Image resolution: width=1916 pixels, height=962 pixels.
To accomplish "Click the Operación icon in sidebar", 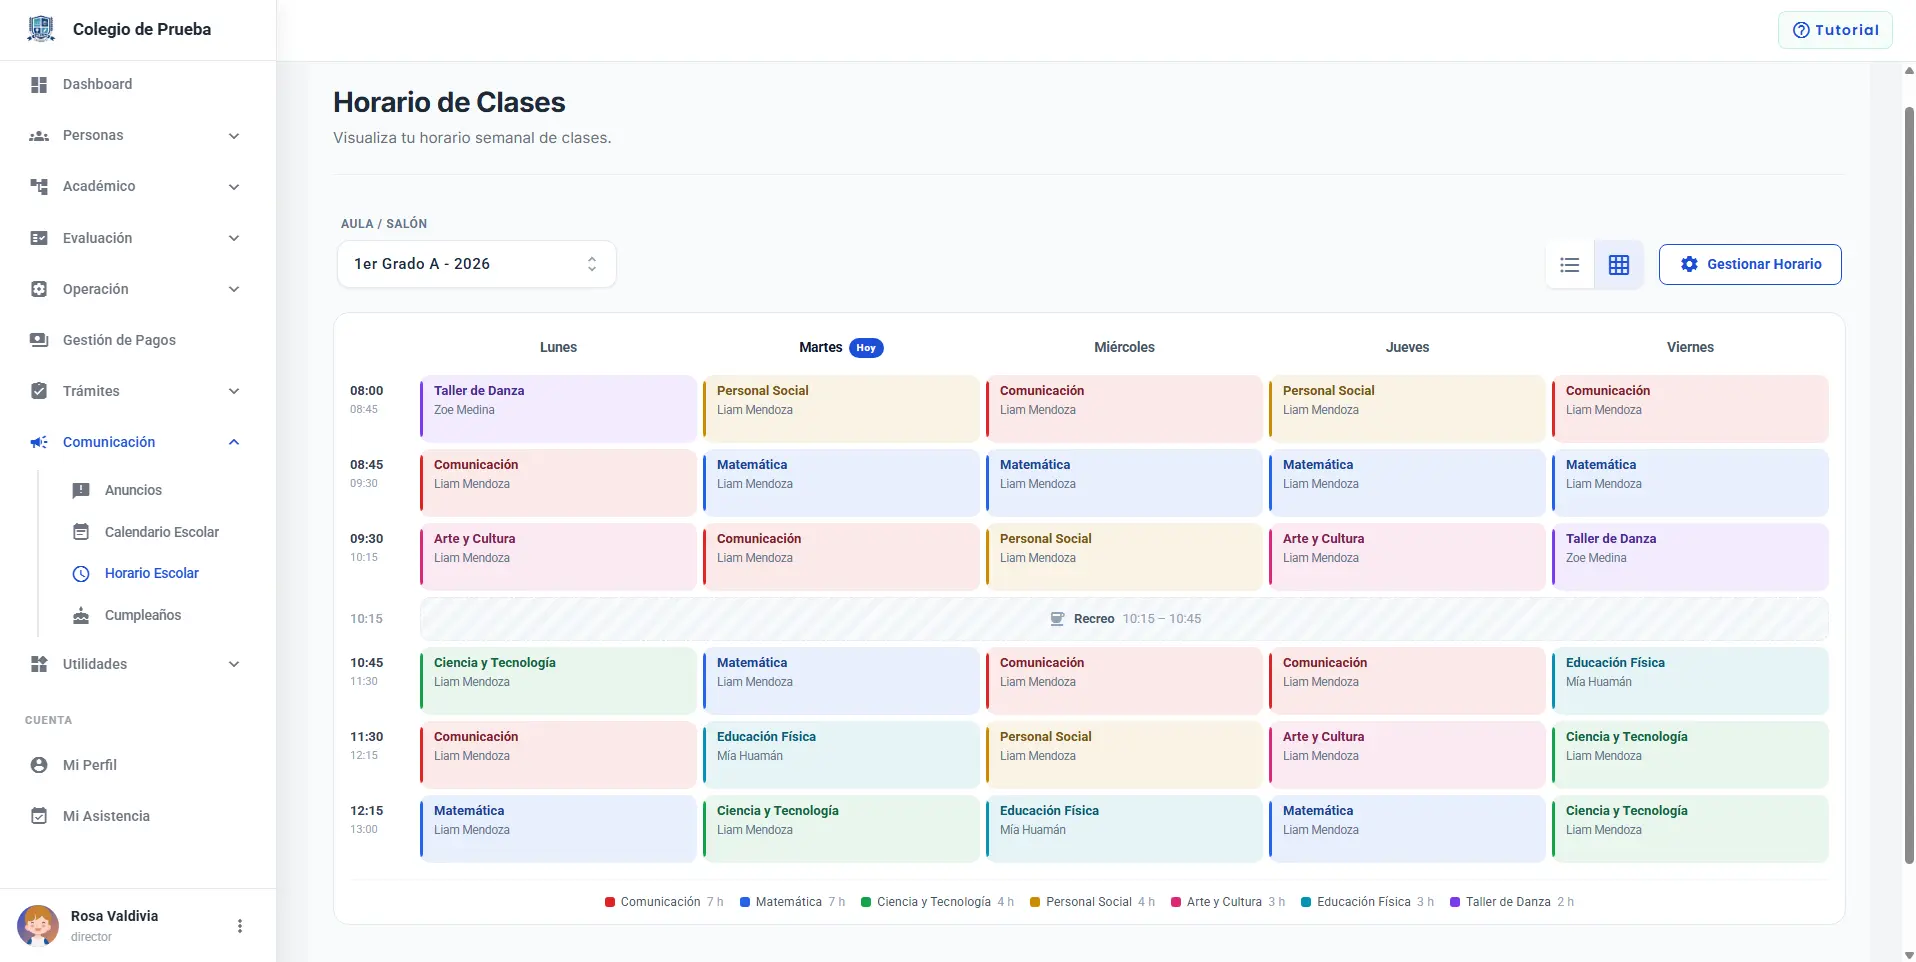I will [x=39, y=289].
